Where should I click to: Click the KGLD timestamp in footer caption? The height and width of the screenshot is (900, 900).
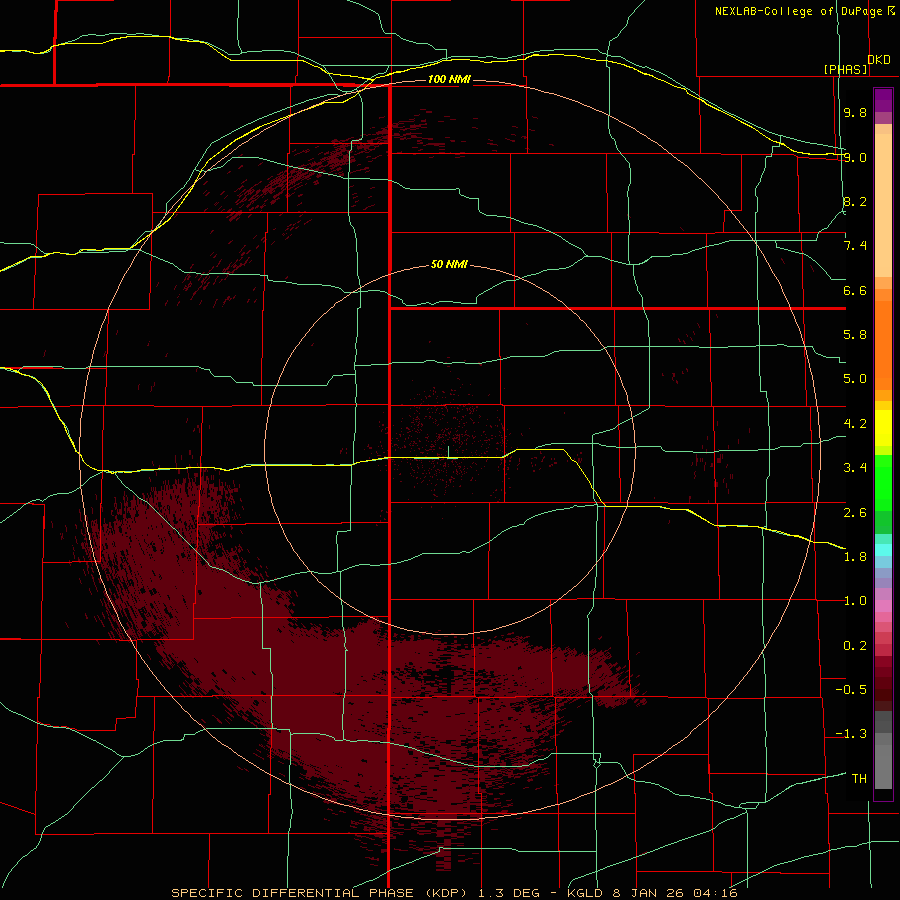pos(652,893)
